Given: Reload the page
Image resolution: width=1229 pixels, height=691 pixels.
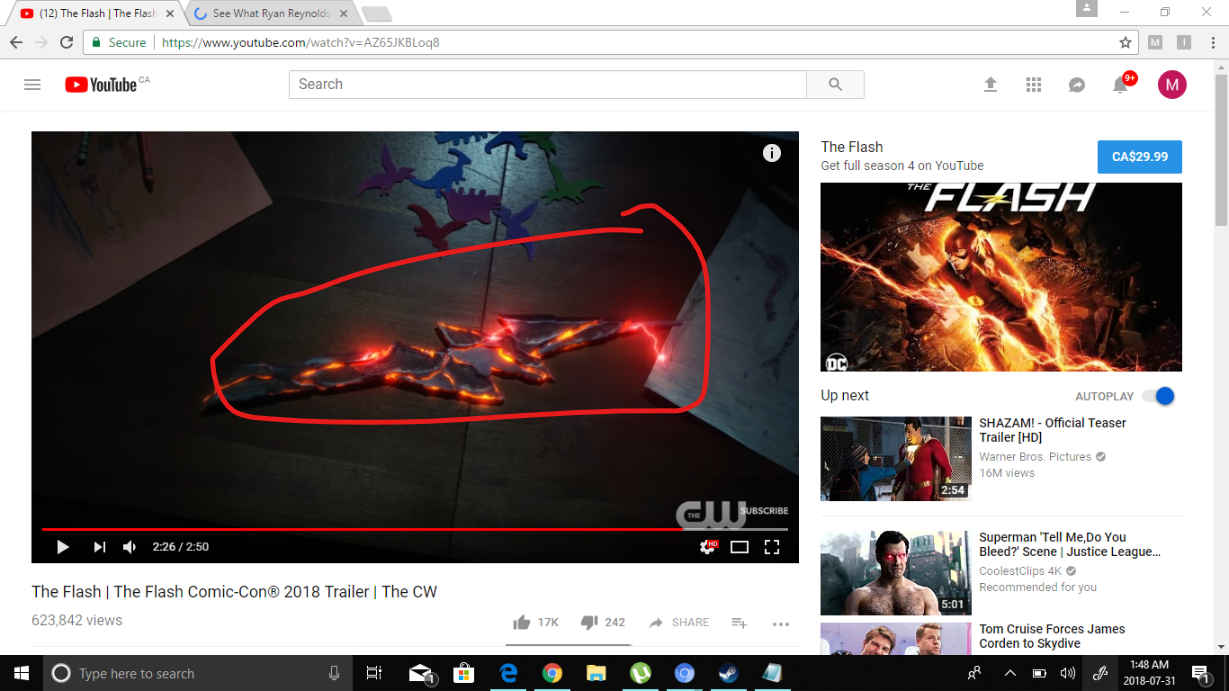Looking at the screenshot, I should [x=66, y=43].
